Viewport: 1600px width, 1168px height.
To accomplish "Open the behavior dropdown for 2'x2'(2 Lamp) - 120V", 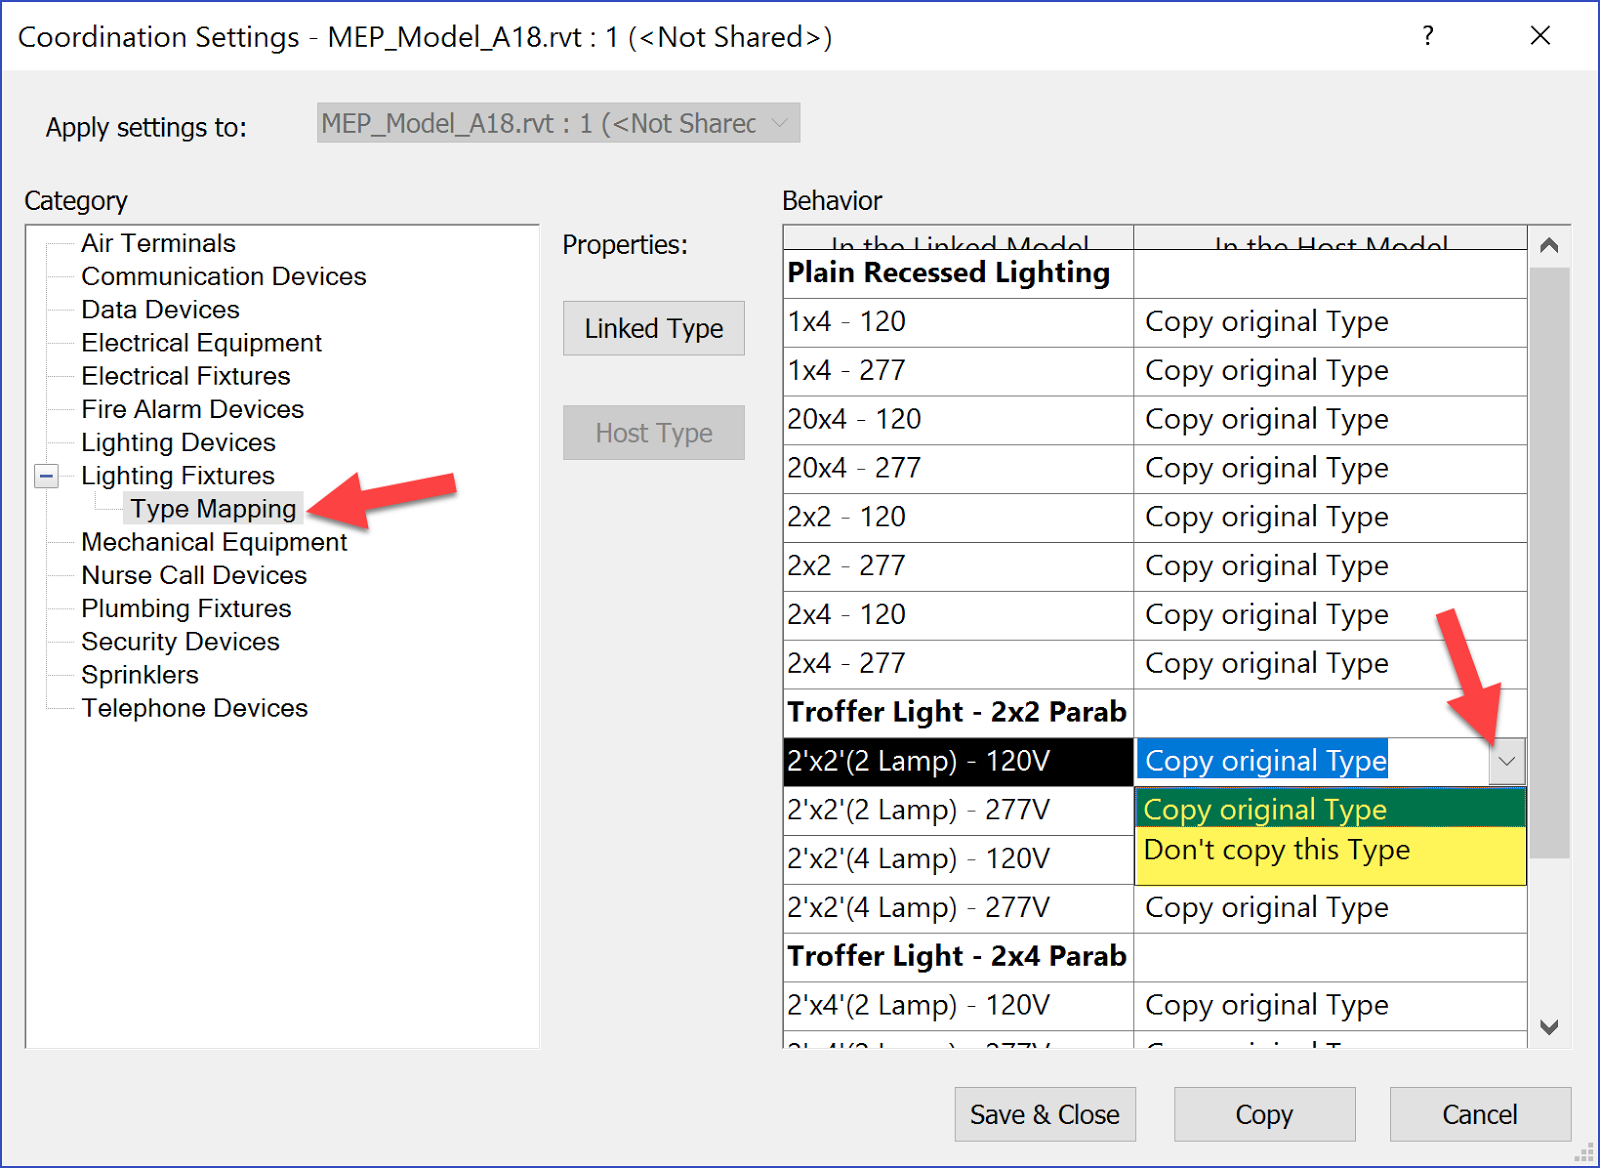I will pos(1506,760).
